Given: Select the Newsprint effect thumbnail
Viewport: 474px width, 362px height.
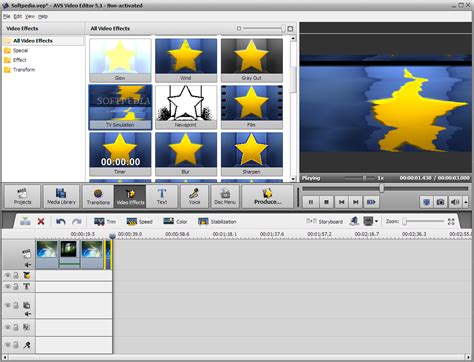Looking at the screenshot, I should coord(186,107).
